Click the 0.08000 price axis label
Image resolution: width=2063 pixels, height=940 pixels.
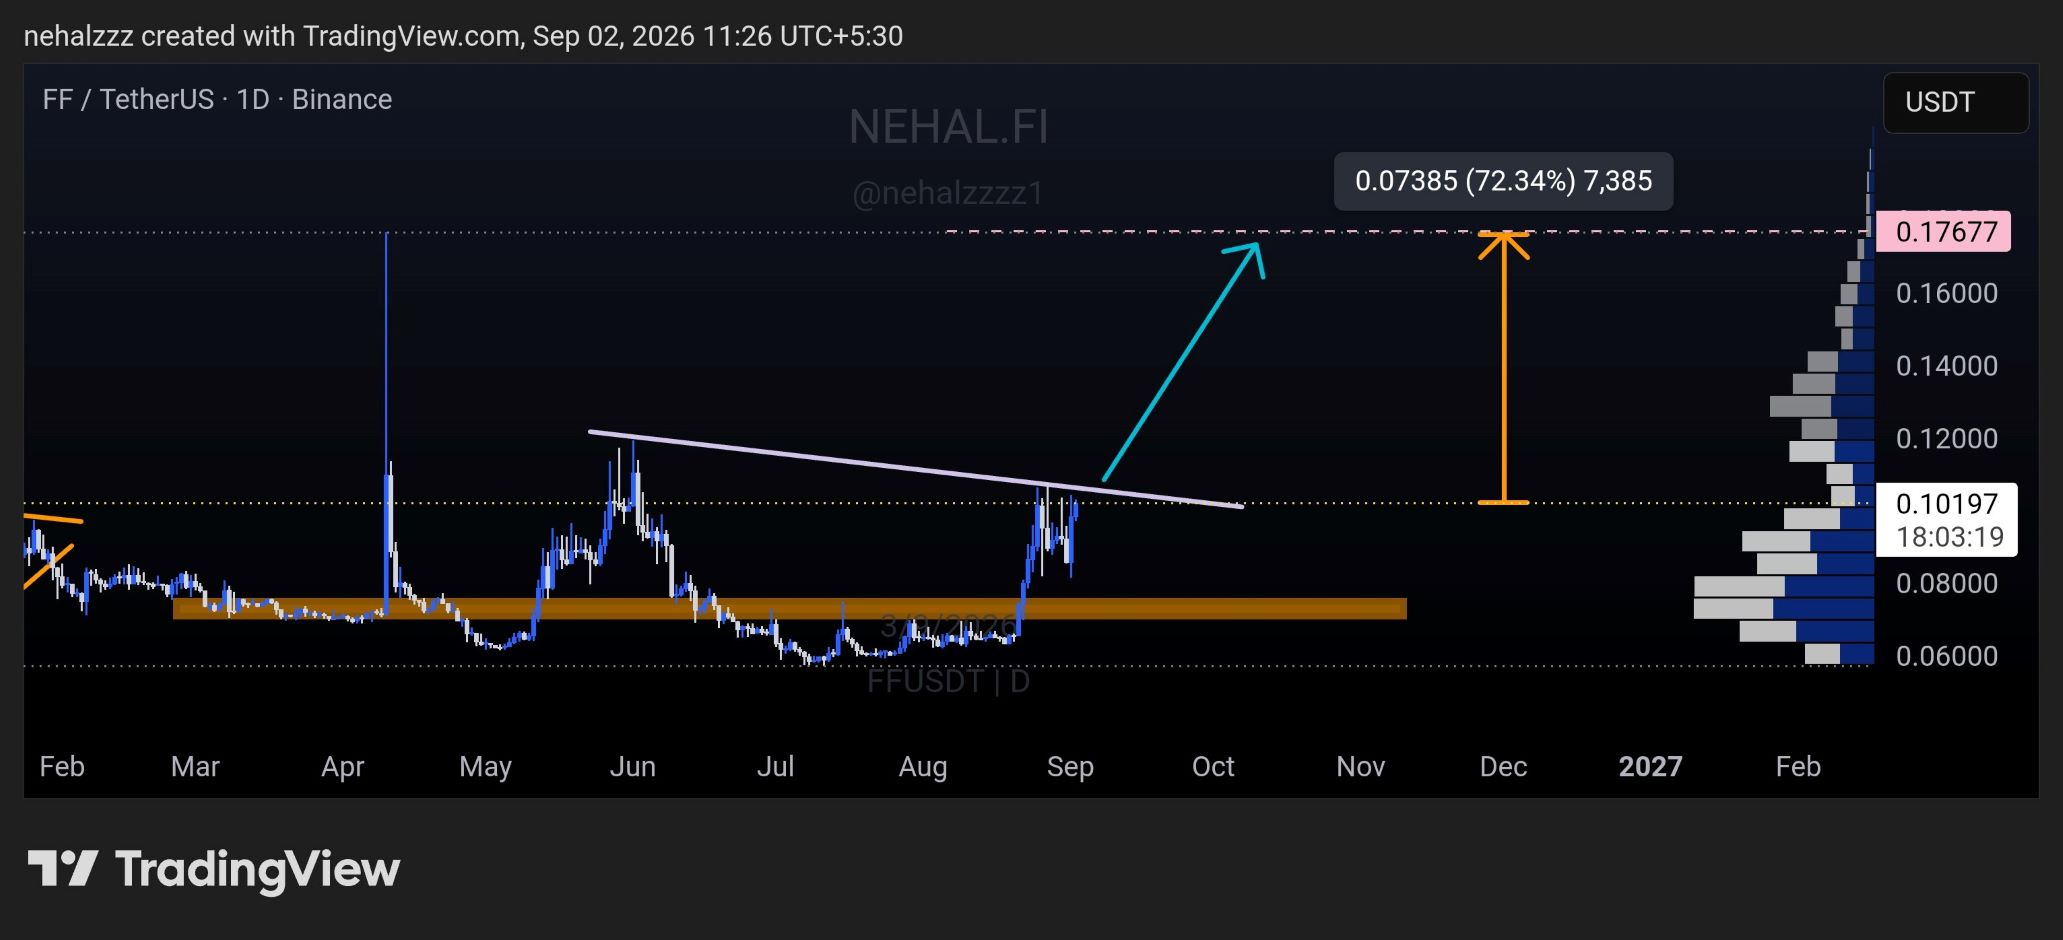(1946, 583)
